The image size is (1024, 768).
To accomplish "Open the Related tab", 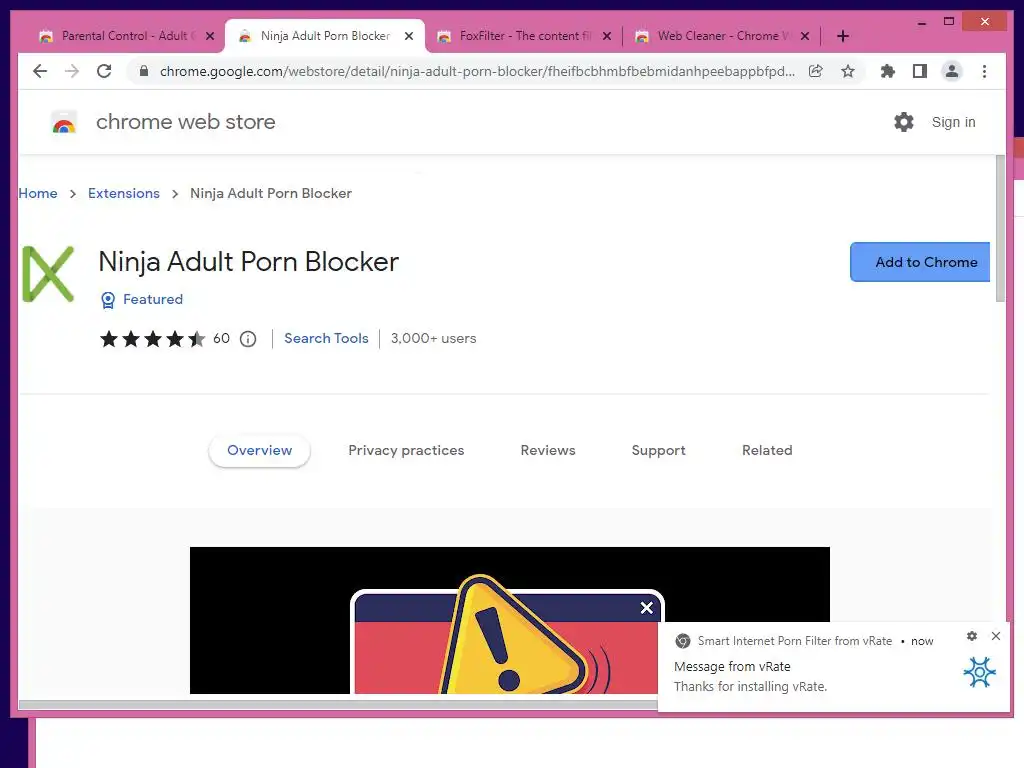I will point(767,451).
